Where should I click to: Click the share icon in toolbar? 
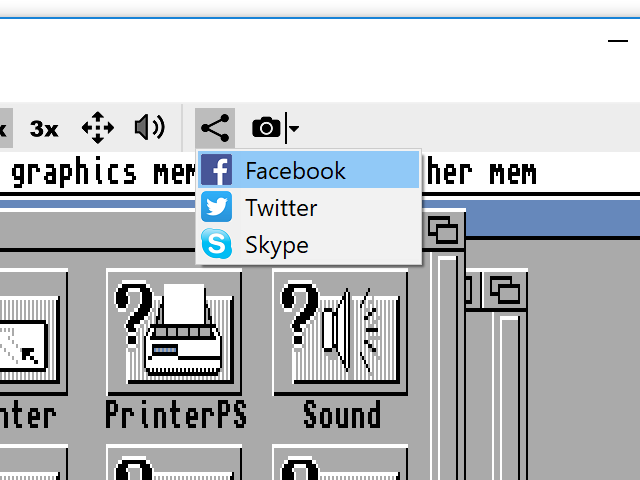point(215,128)
